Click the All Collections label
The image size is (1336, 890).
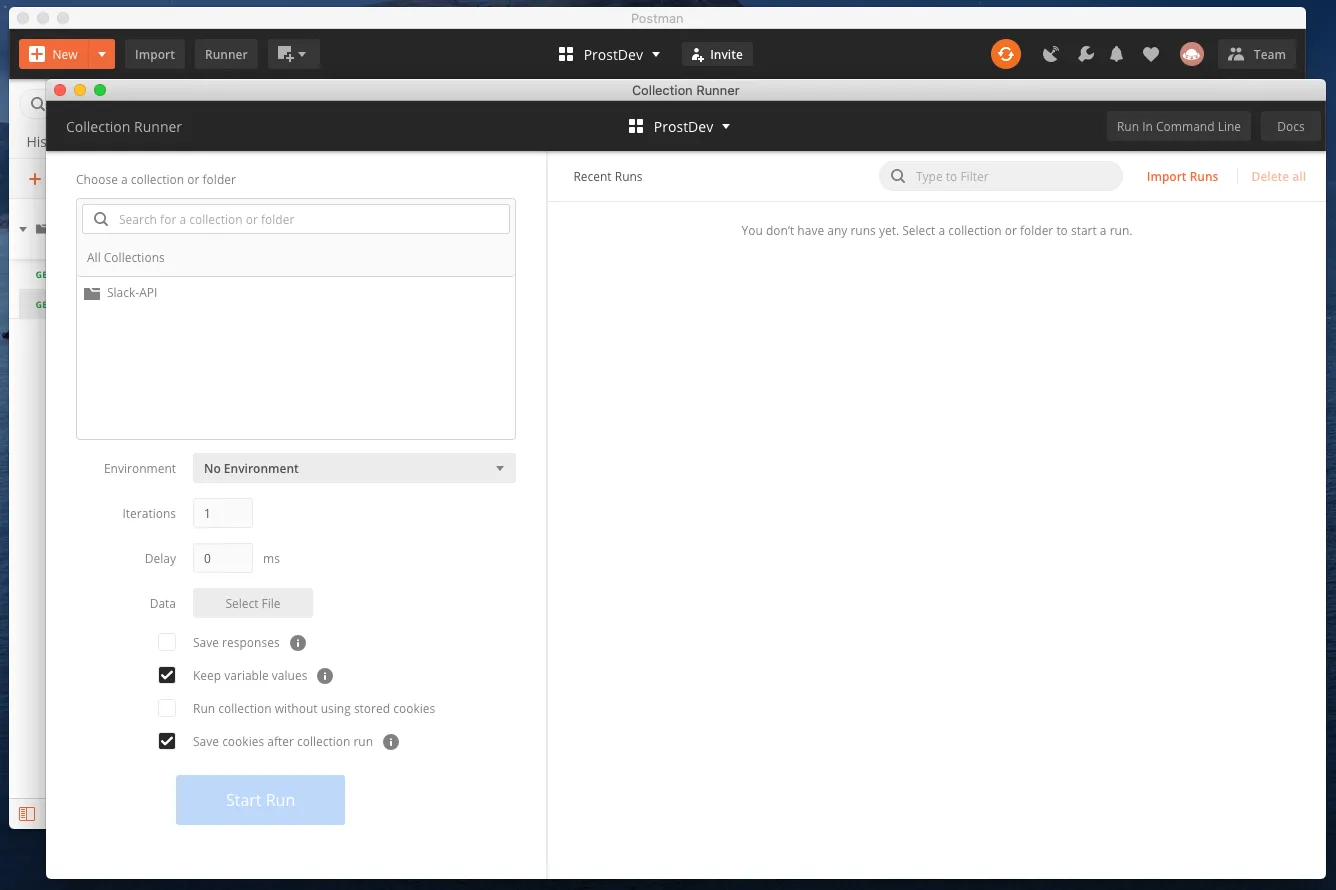pyautogui.click(x=126, y=257)
